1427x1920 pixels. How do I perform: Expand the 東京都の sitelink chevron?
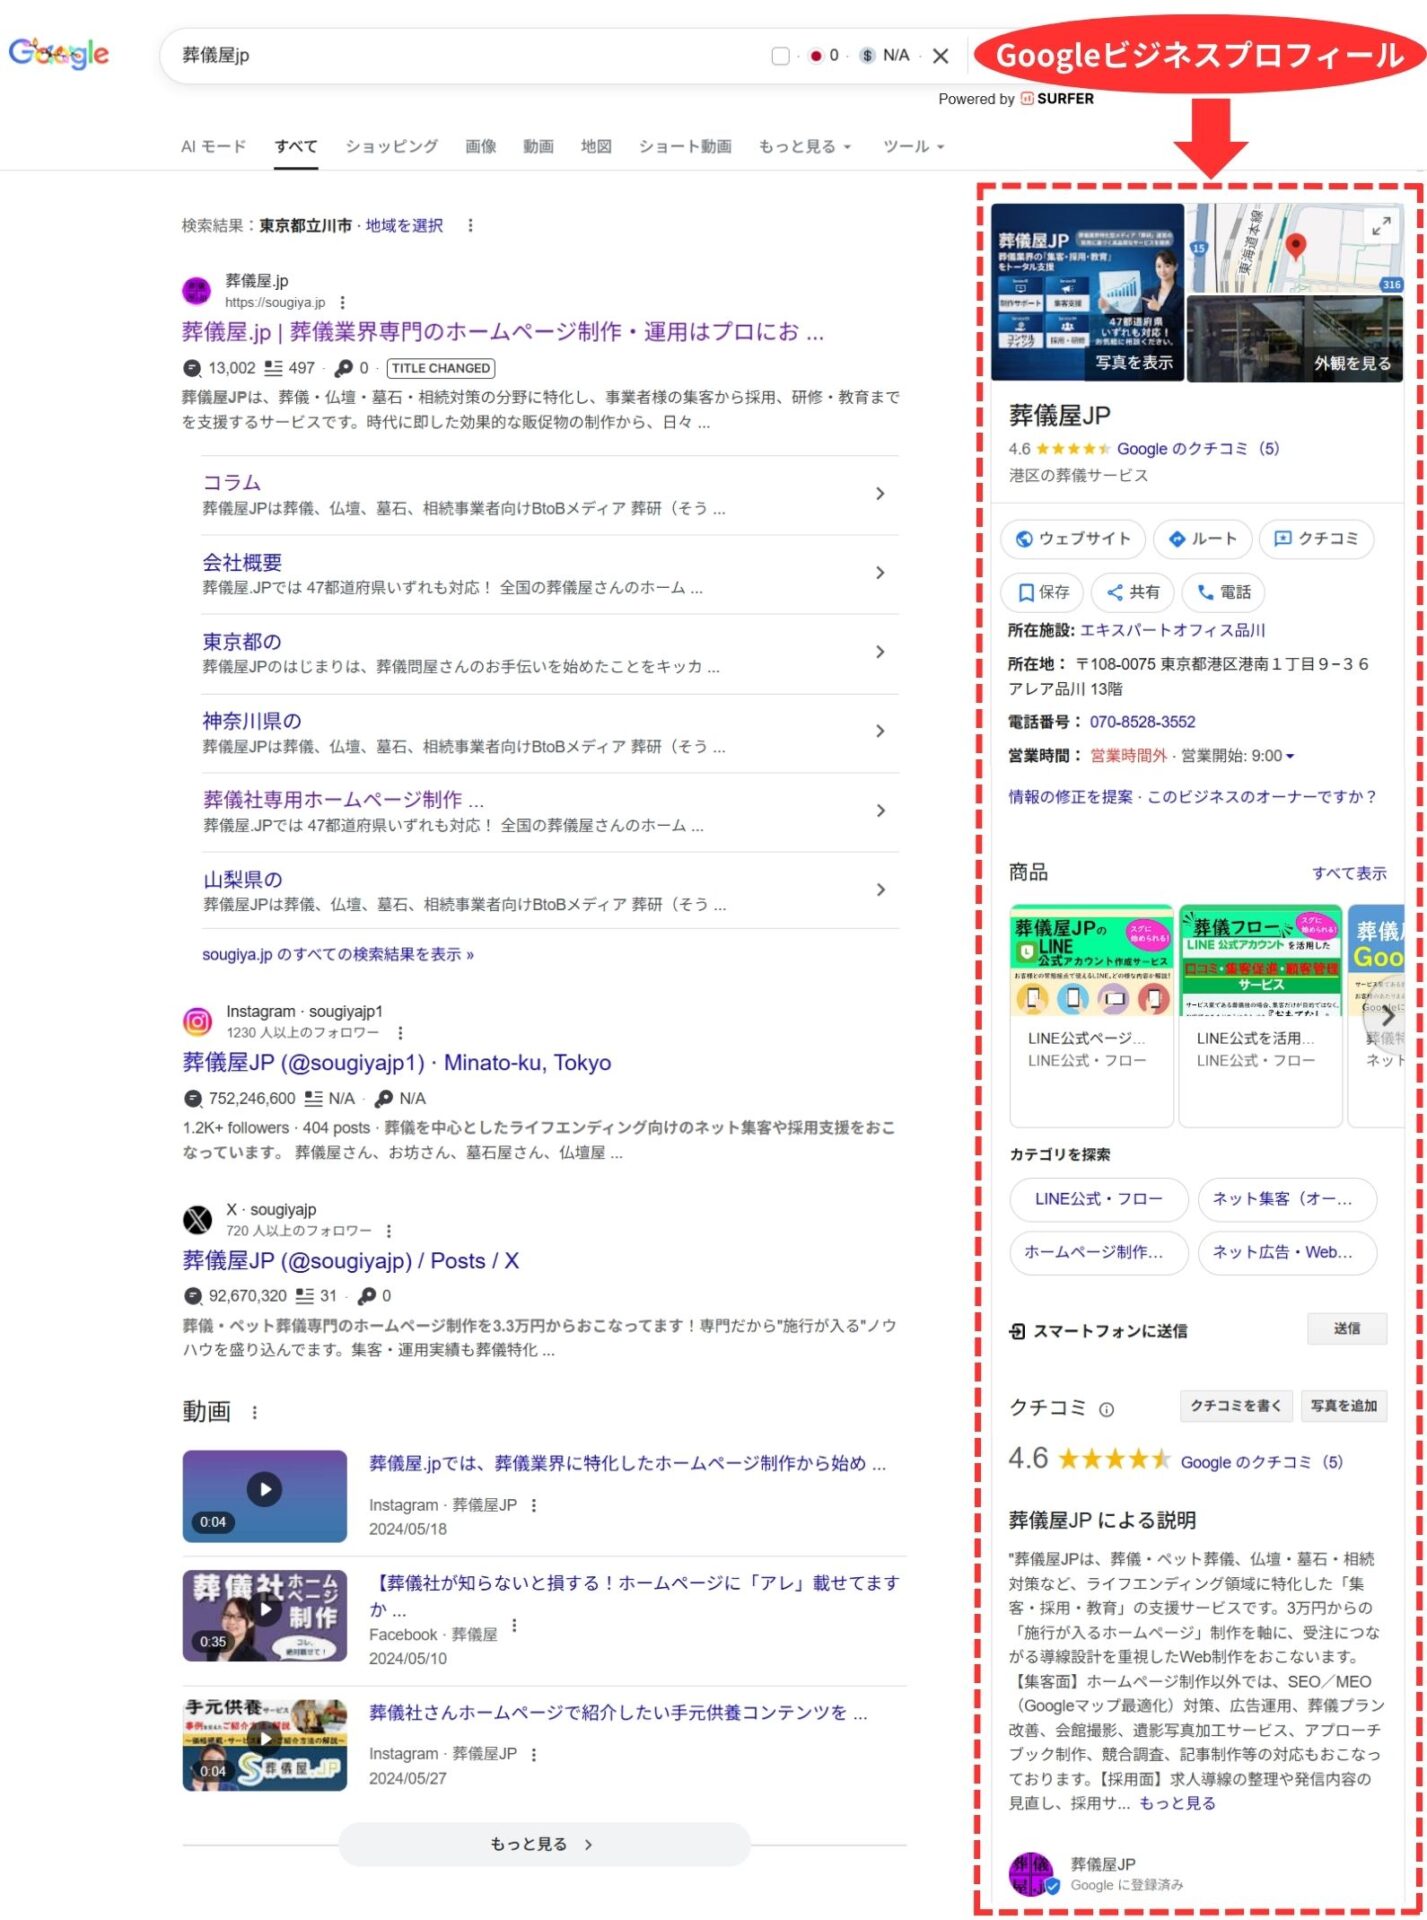pyautogui.click(x=879, y=652)
